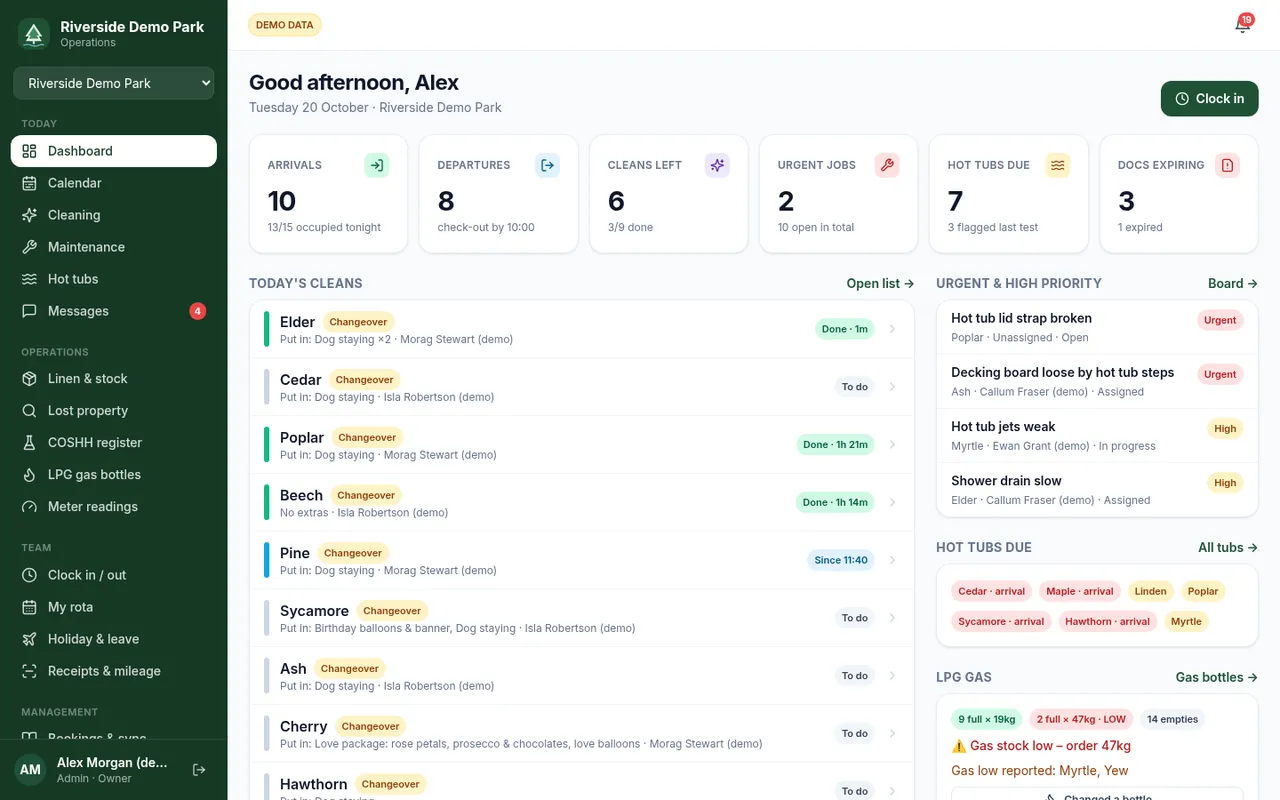This screenshot has height=800, width=1280.
Task: Open the notifications bell icon
Action: click(1242, 25)
